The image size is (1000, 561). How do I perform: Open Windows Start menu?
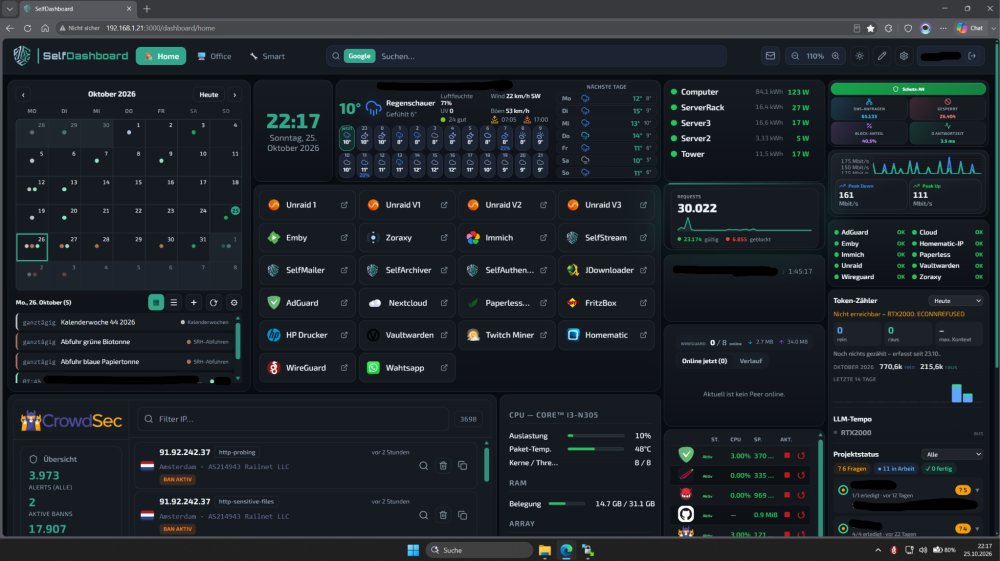413,550
